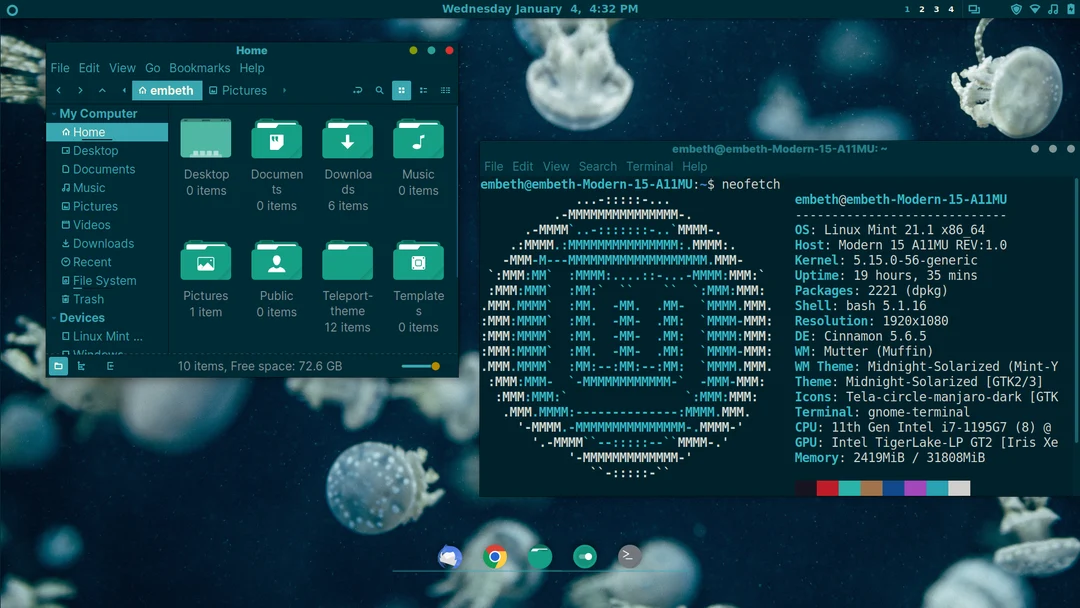Screen dimensions: 1080x608
Task: Open the Bookmarks menu in Nemo
Action: [199, 67]
